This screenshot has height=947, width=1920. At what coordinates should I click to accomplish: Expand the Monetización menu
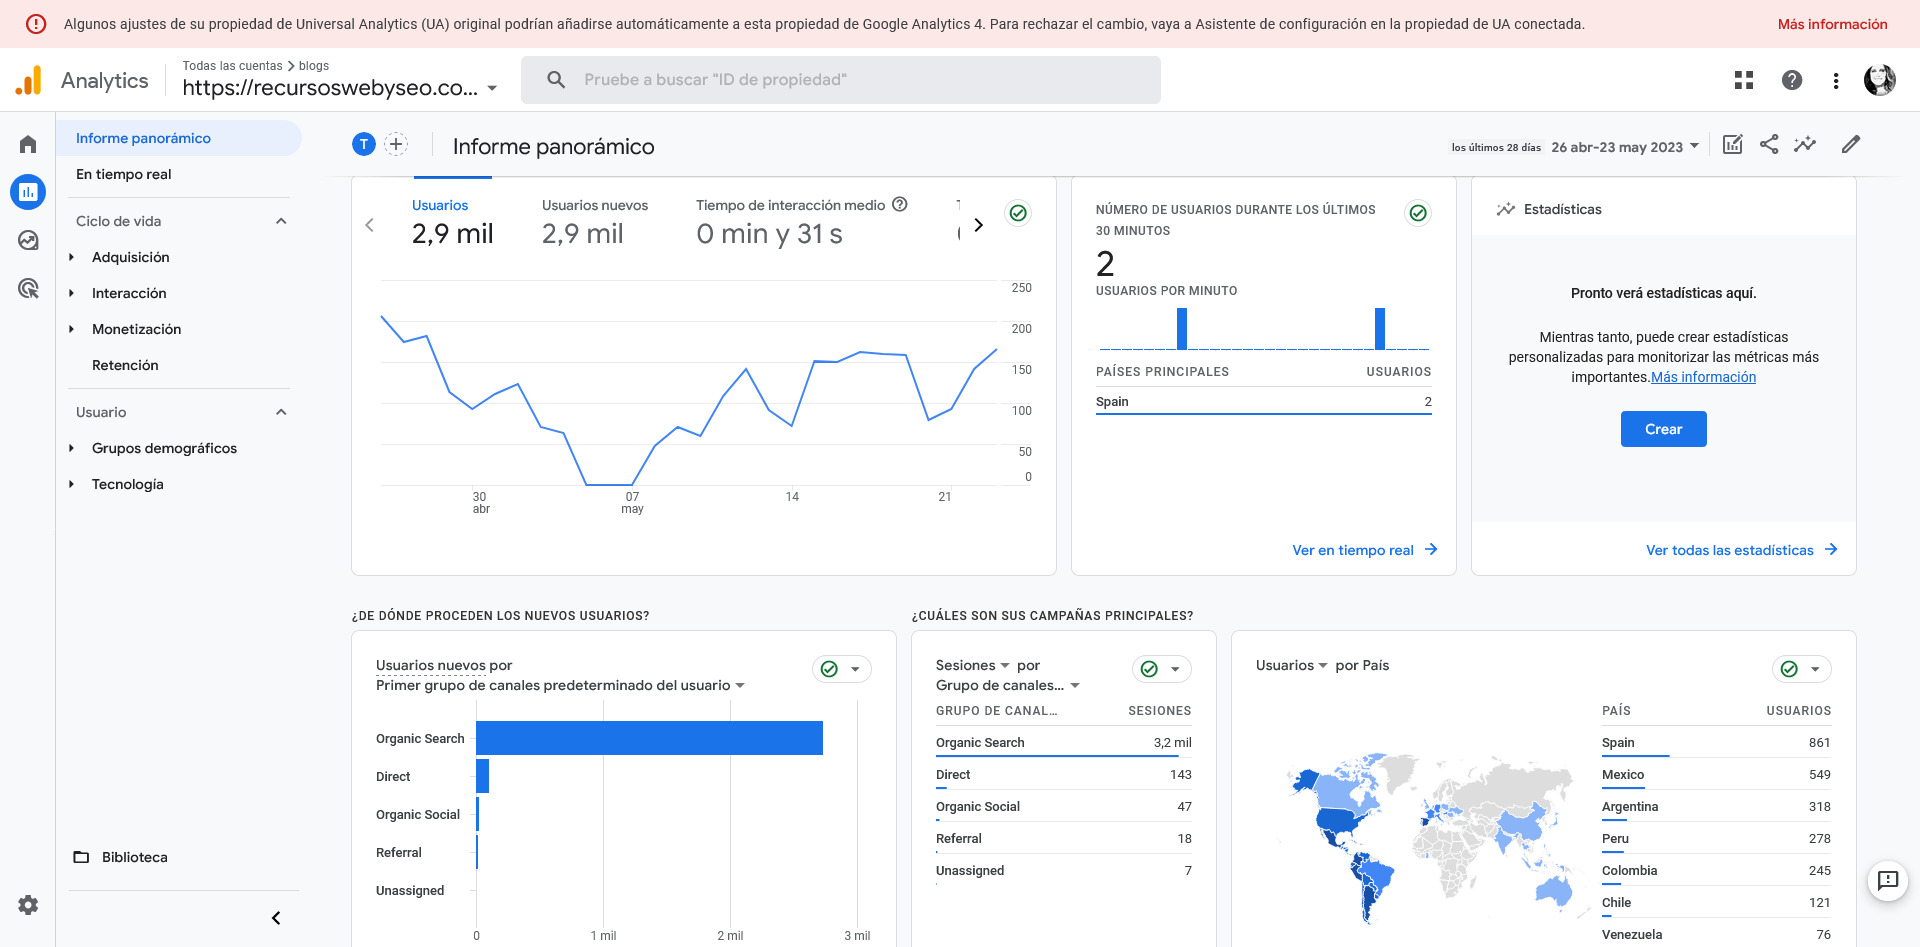72,329
